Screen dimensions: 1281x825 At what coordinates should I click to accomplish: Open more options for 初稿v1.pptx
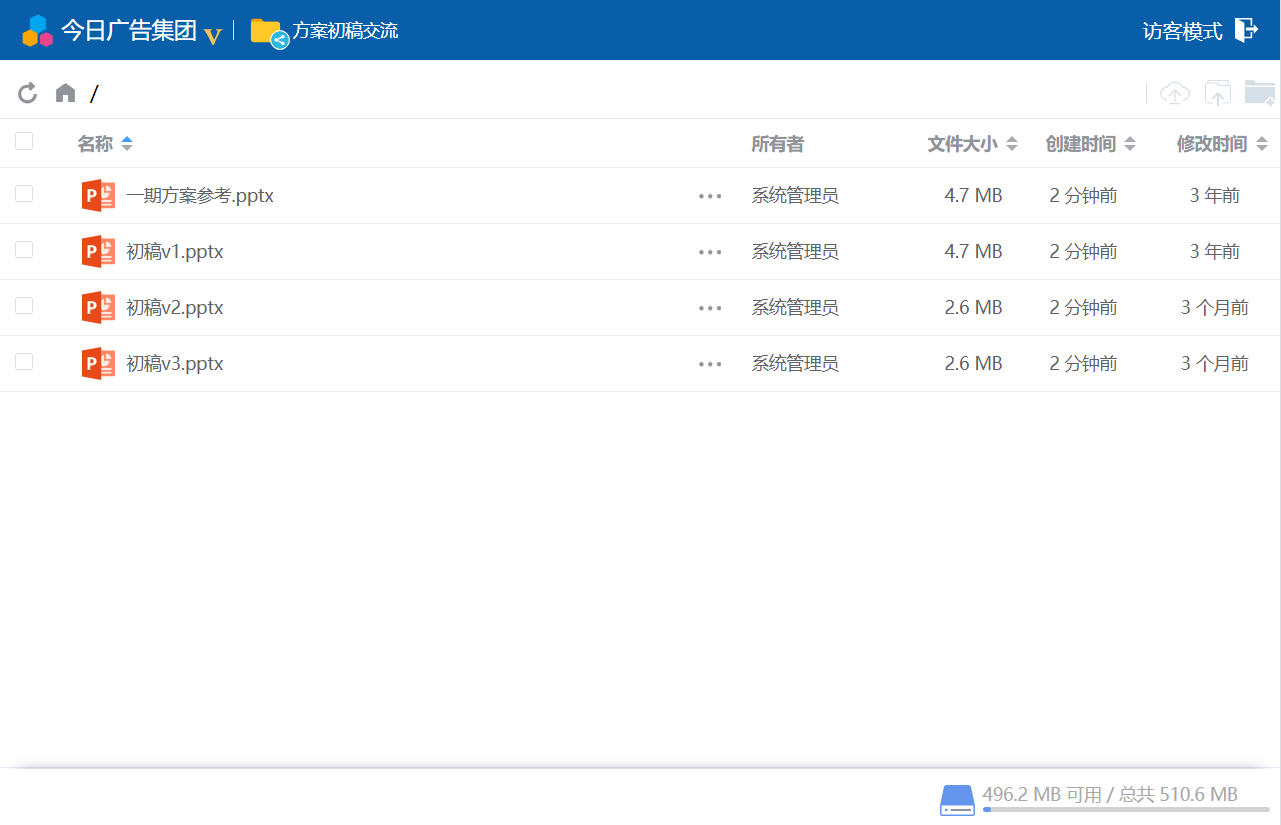click(710, 252)
